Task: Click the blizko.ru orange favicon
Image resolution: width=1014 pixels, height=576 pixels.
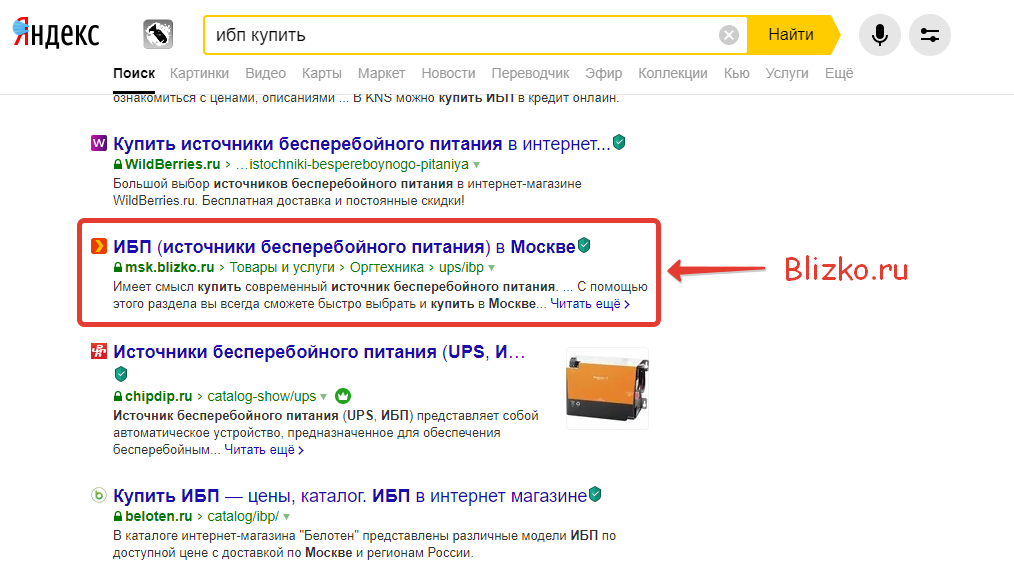Action: [x=98, y=246]
